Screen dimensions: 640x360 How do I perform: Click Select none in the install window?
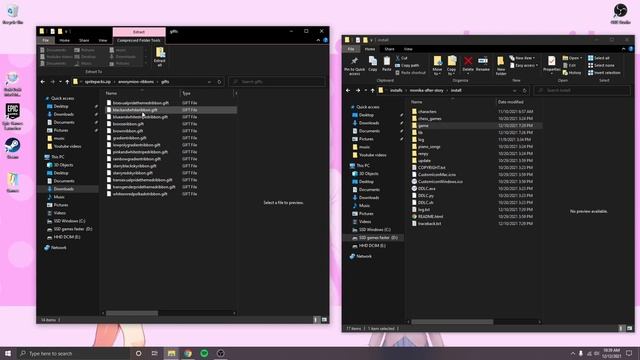601,65
